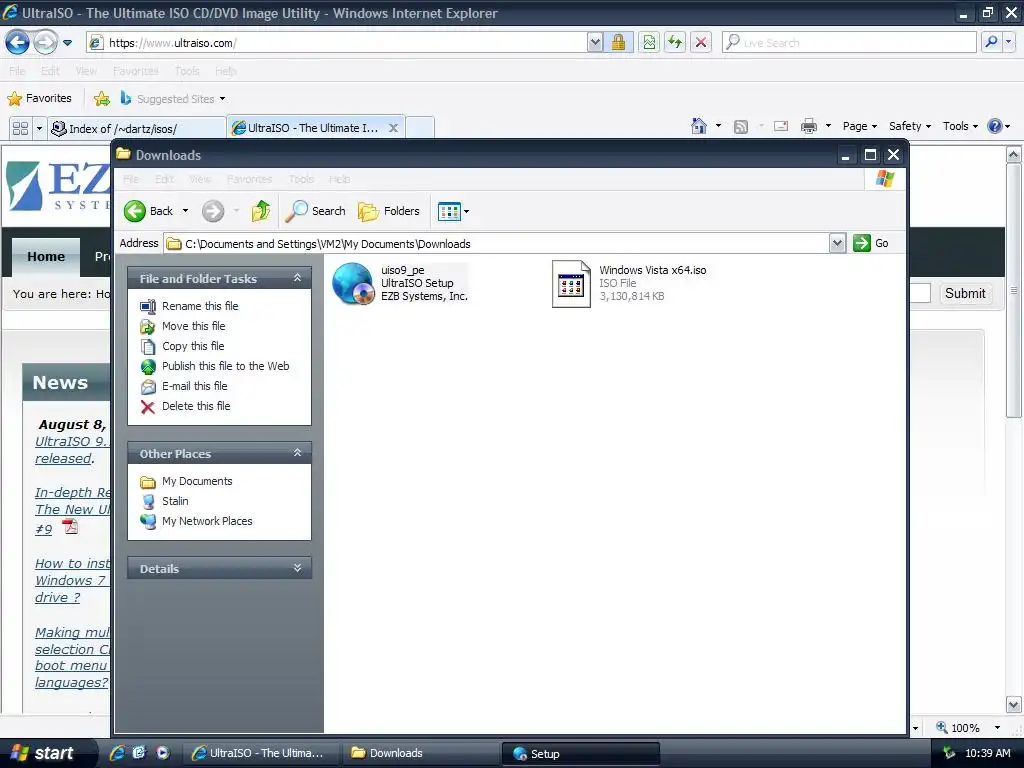Switch to Index of /~dartz/isos/ tab
Image resolution: width=1024 pixels, height=768 pixels.
(x=136, y=129)
